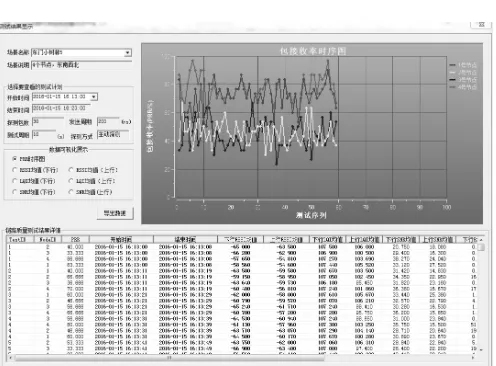Select the LQI均值(上行) radio button
496x366 pixels.
click(71, 181)
